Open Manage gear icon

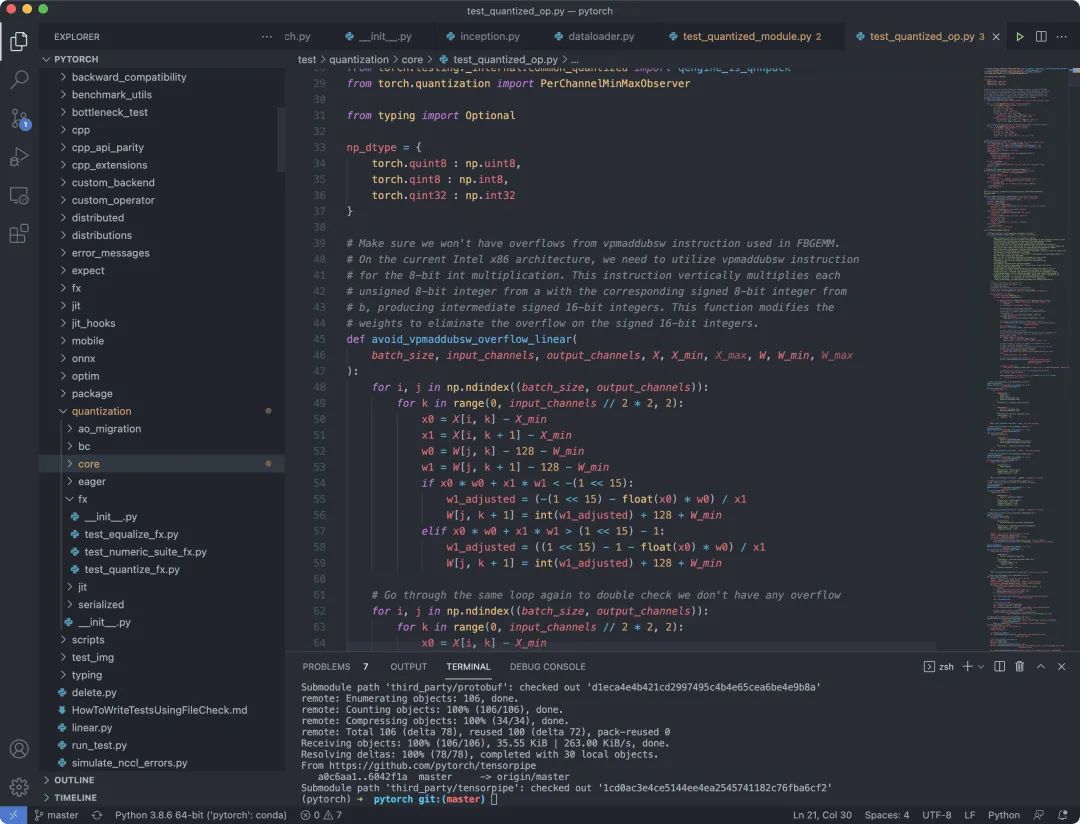tap(19, 787)
